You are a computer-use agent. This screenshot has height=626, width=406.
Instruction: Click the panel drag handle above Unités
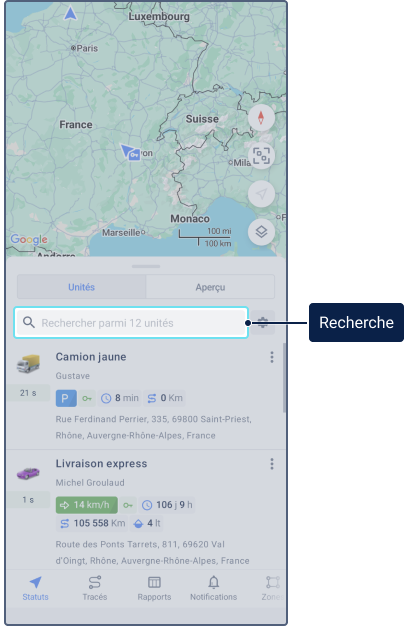pyautogui.click(x=146, y=266)
